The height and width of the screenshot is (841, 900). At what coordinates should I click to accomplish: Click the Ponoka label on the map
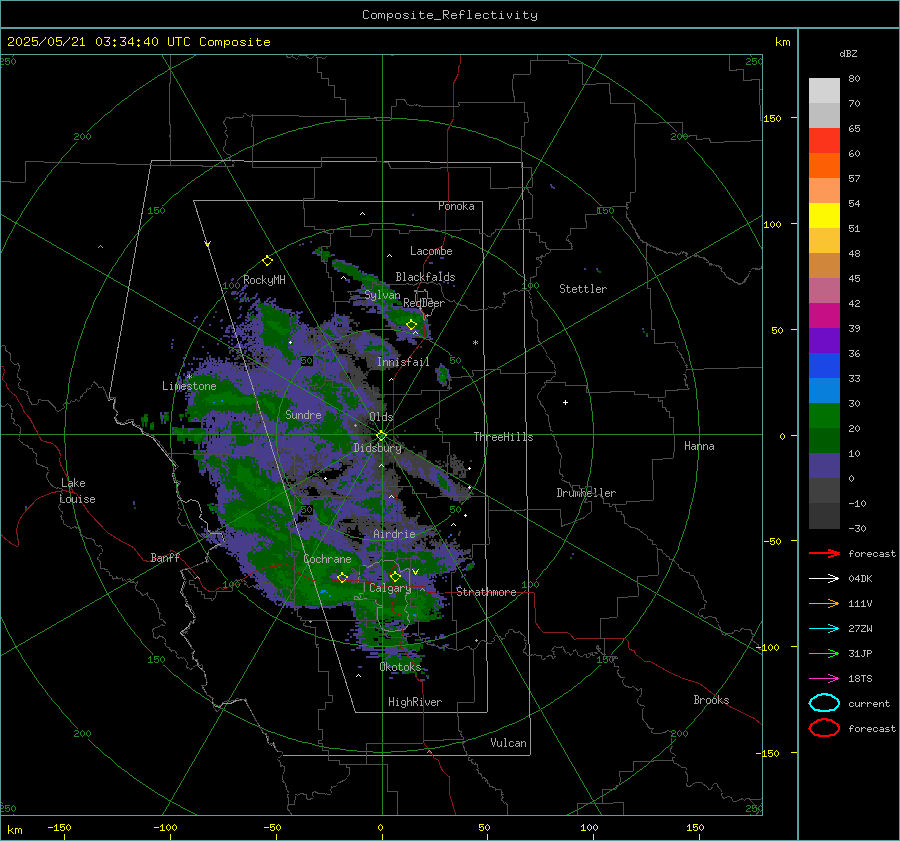pyautogui.click(x=456, y=206)
